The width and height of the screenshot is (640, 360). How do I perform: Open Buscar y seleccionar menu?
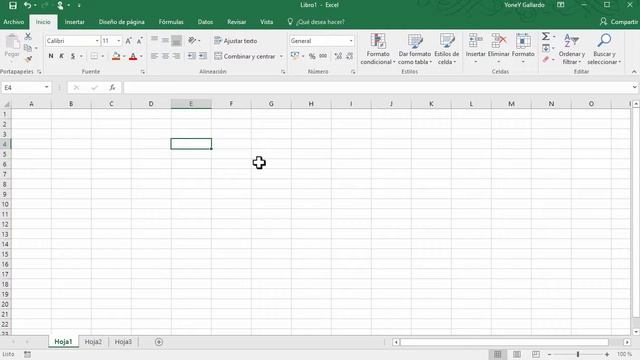[x=604, y=49]
